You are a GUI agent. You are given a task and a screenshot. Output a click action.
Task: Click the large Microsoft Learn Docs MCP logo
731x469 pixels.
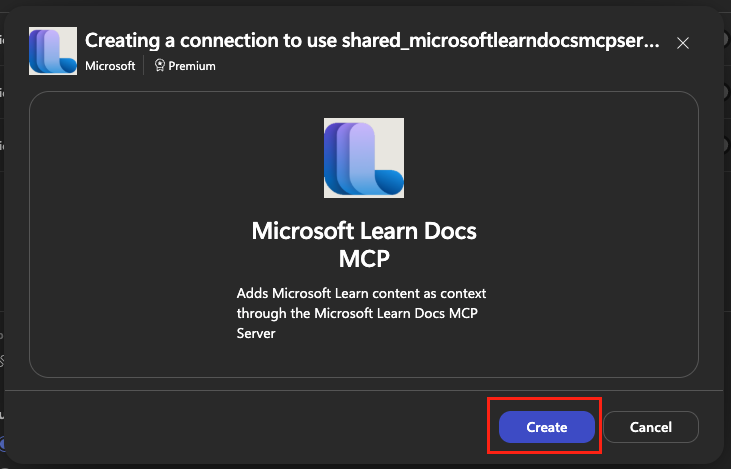click(364, 158)
